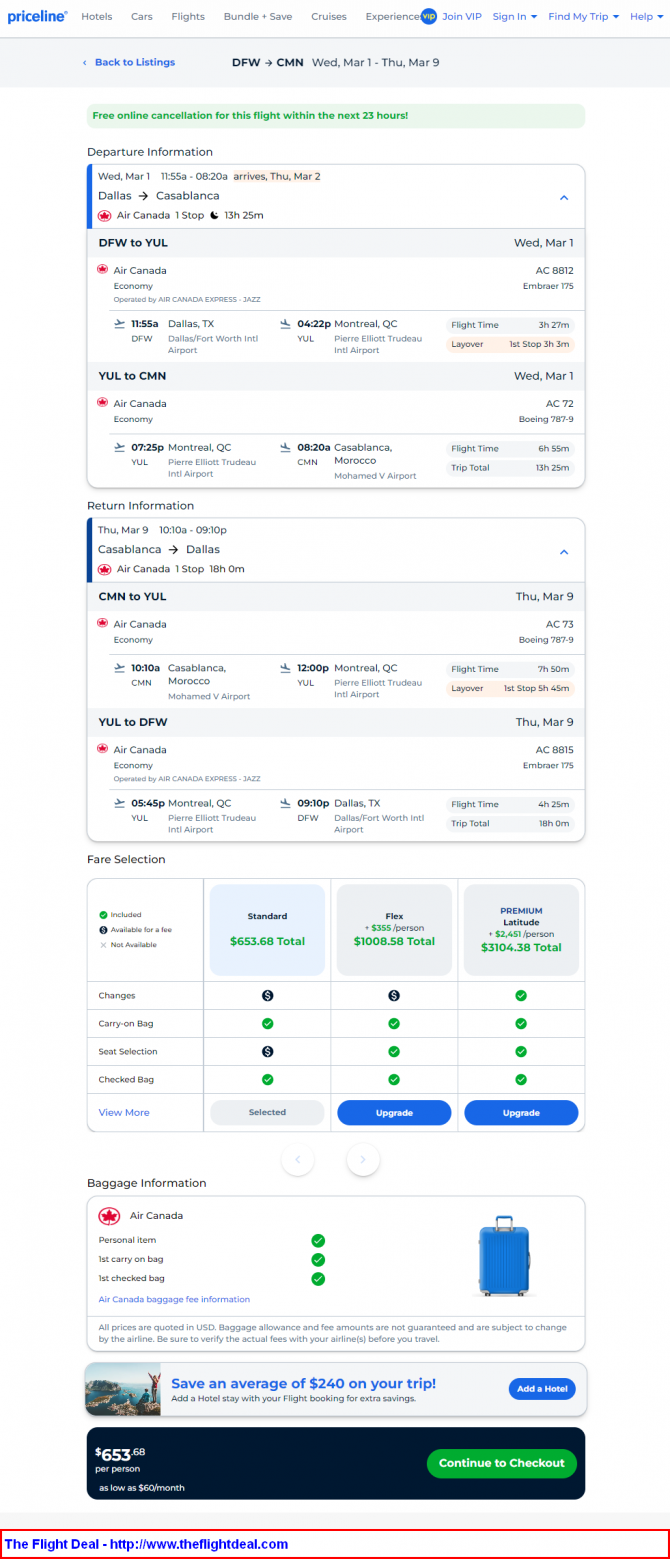Click the Standard fare Changes fee icon
The image size is (670, 1559).
[267, 996]
